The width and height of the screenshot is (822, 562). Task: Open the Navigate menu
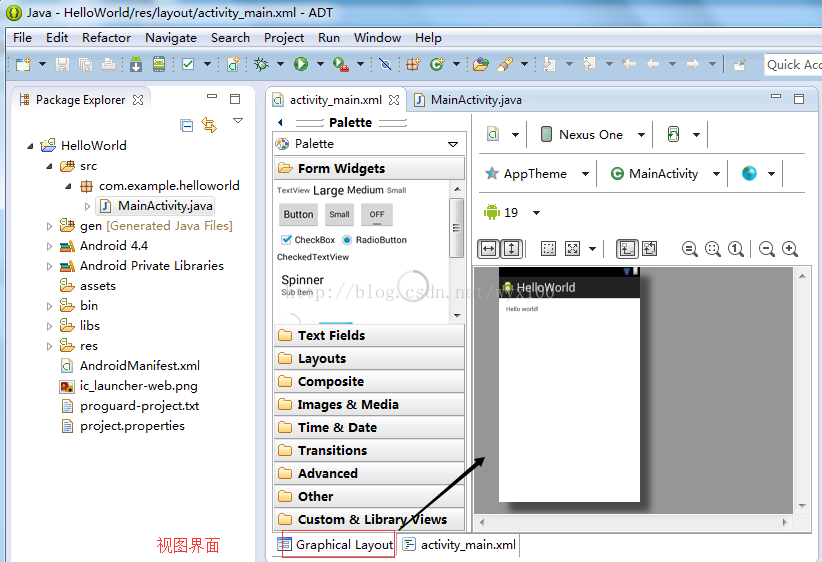[171, 38]
